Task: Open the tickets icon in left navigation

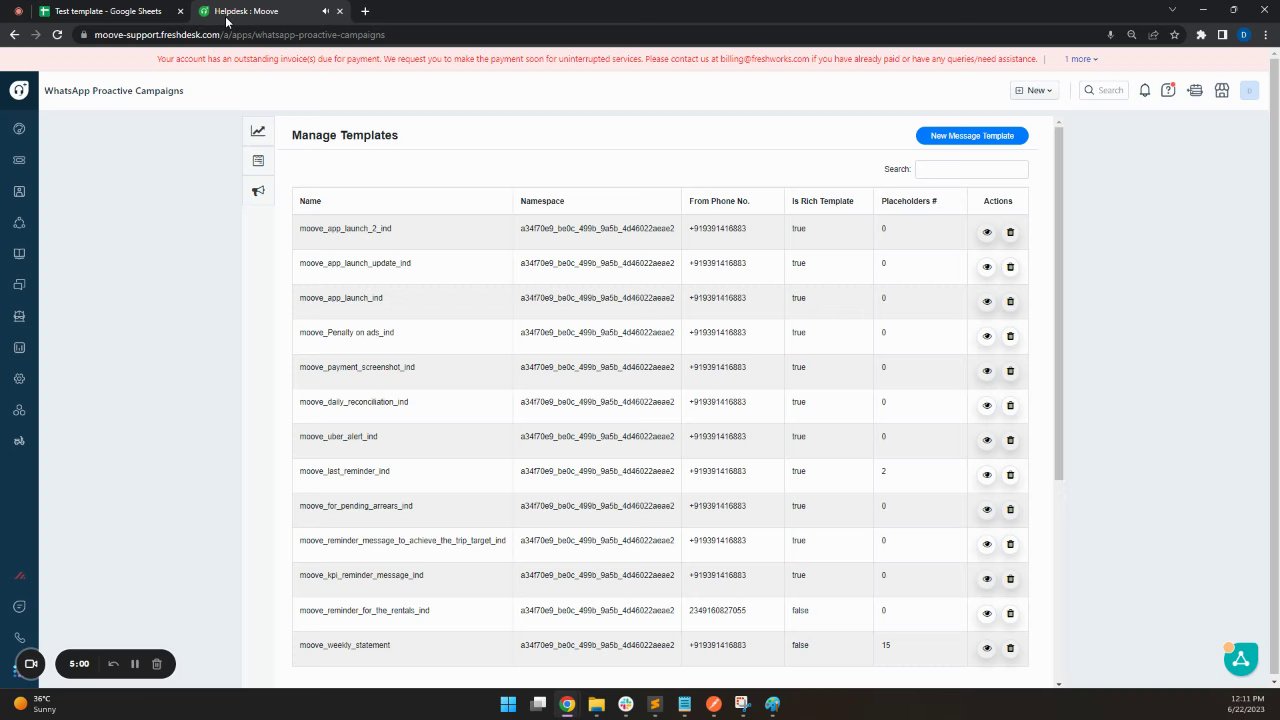Action: click(19, 160)
